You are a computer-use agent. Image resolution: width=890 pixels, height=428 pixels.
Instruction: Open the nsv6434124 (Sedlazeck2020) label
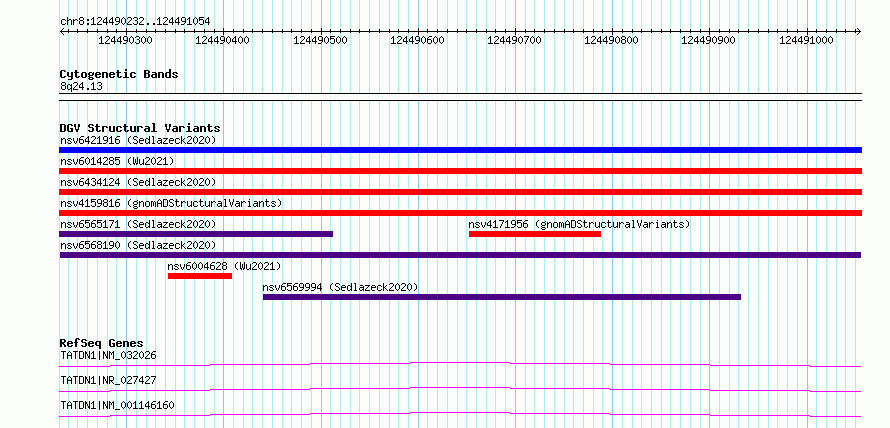pos(138,182)
